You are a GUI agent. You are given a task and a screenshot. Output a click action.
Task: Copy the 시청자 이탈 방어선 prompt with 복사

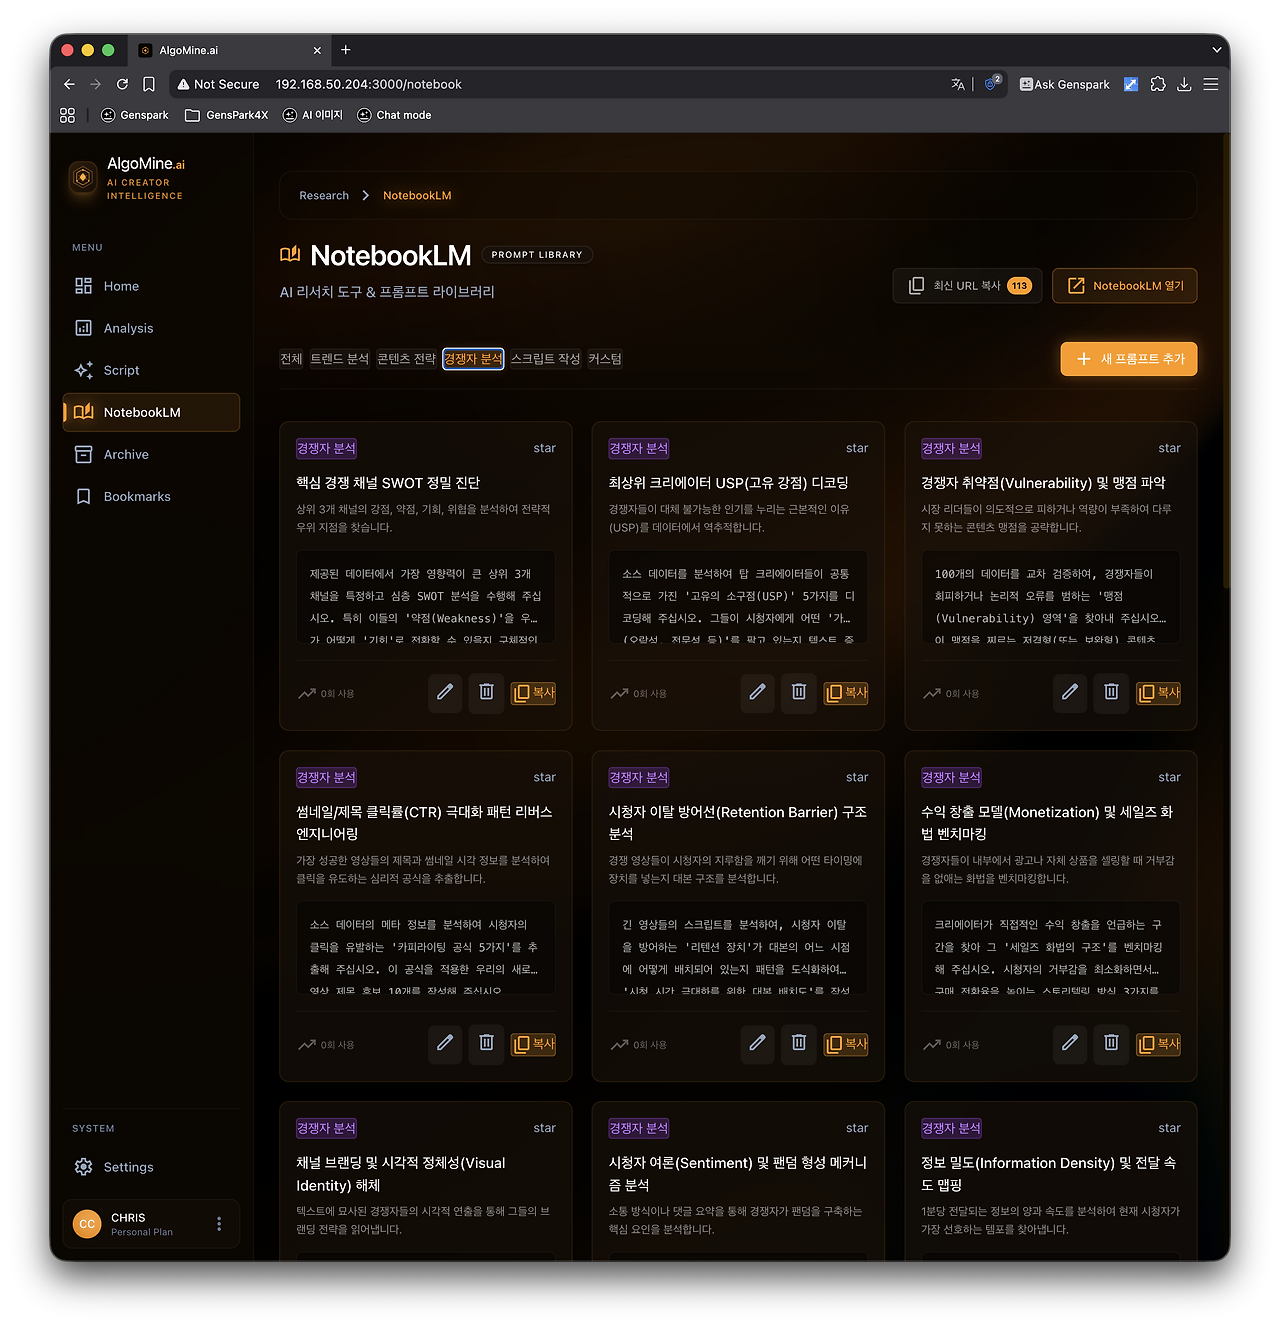pos(846,1044)
